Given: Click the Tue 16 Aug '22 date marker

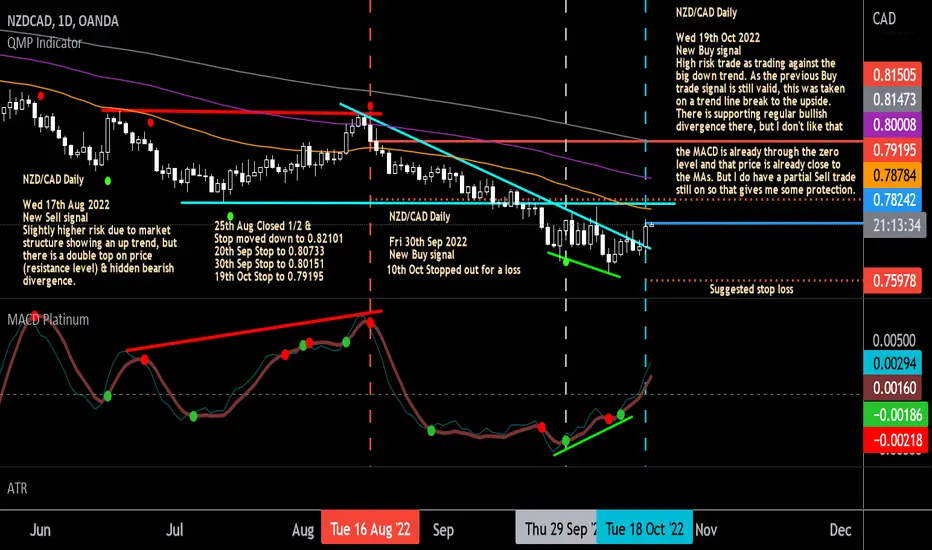Looking at the screenshot, I should (370, 529).
